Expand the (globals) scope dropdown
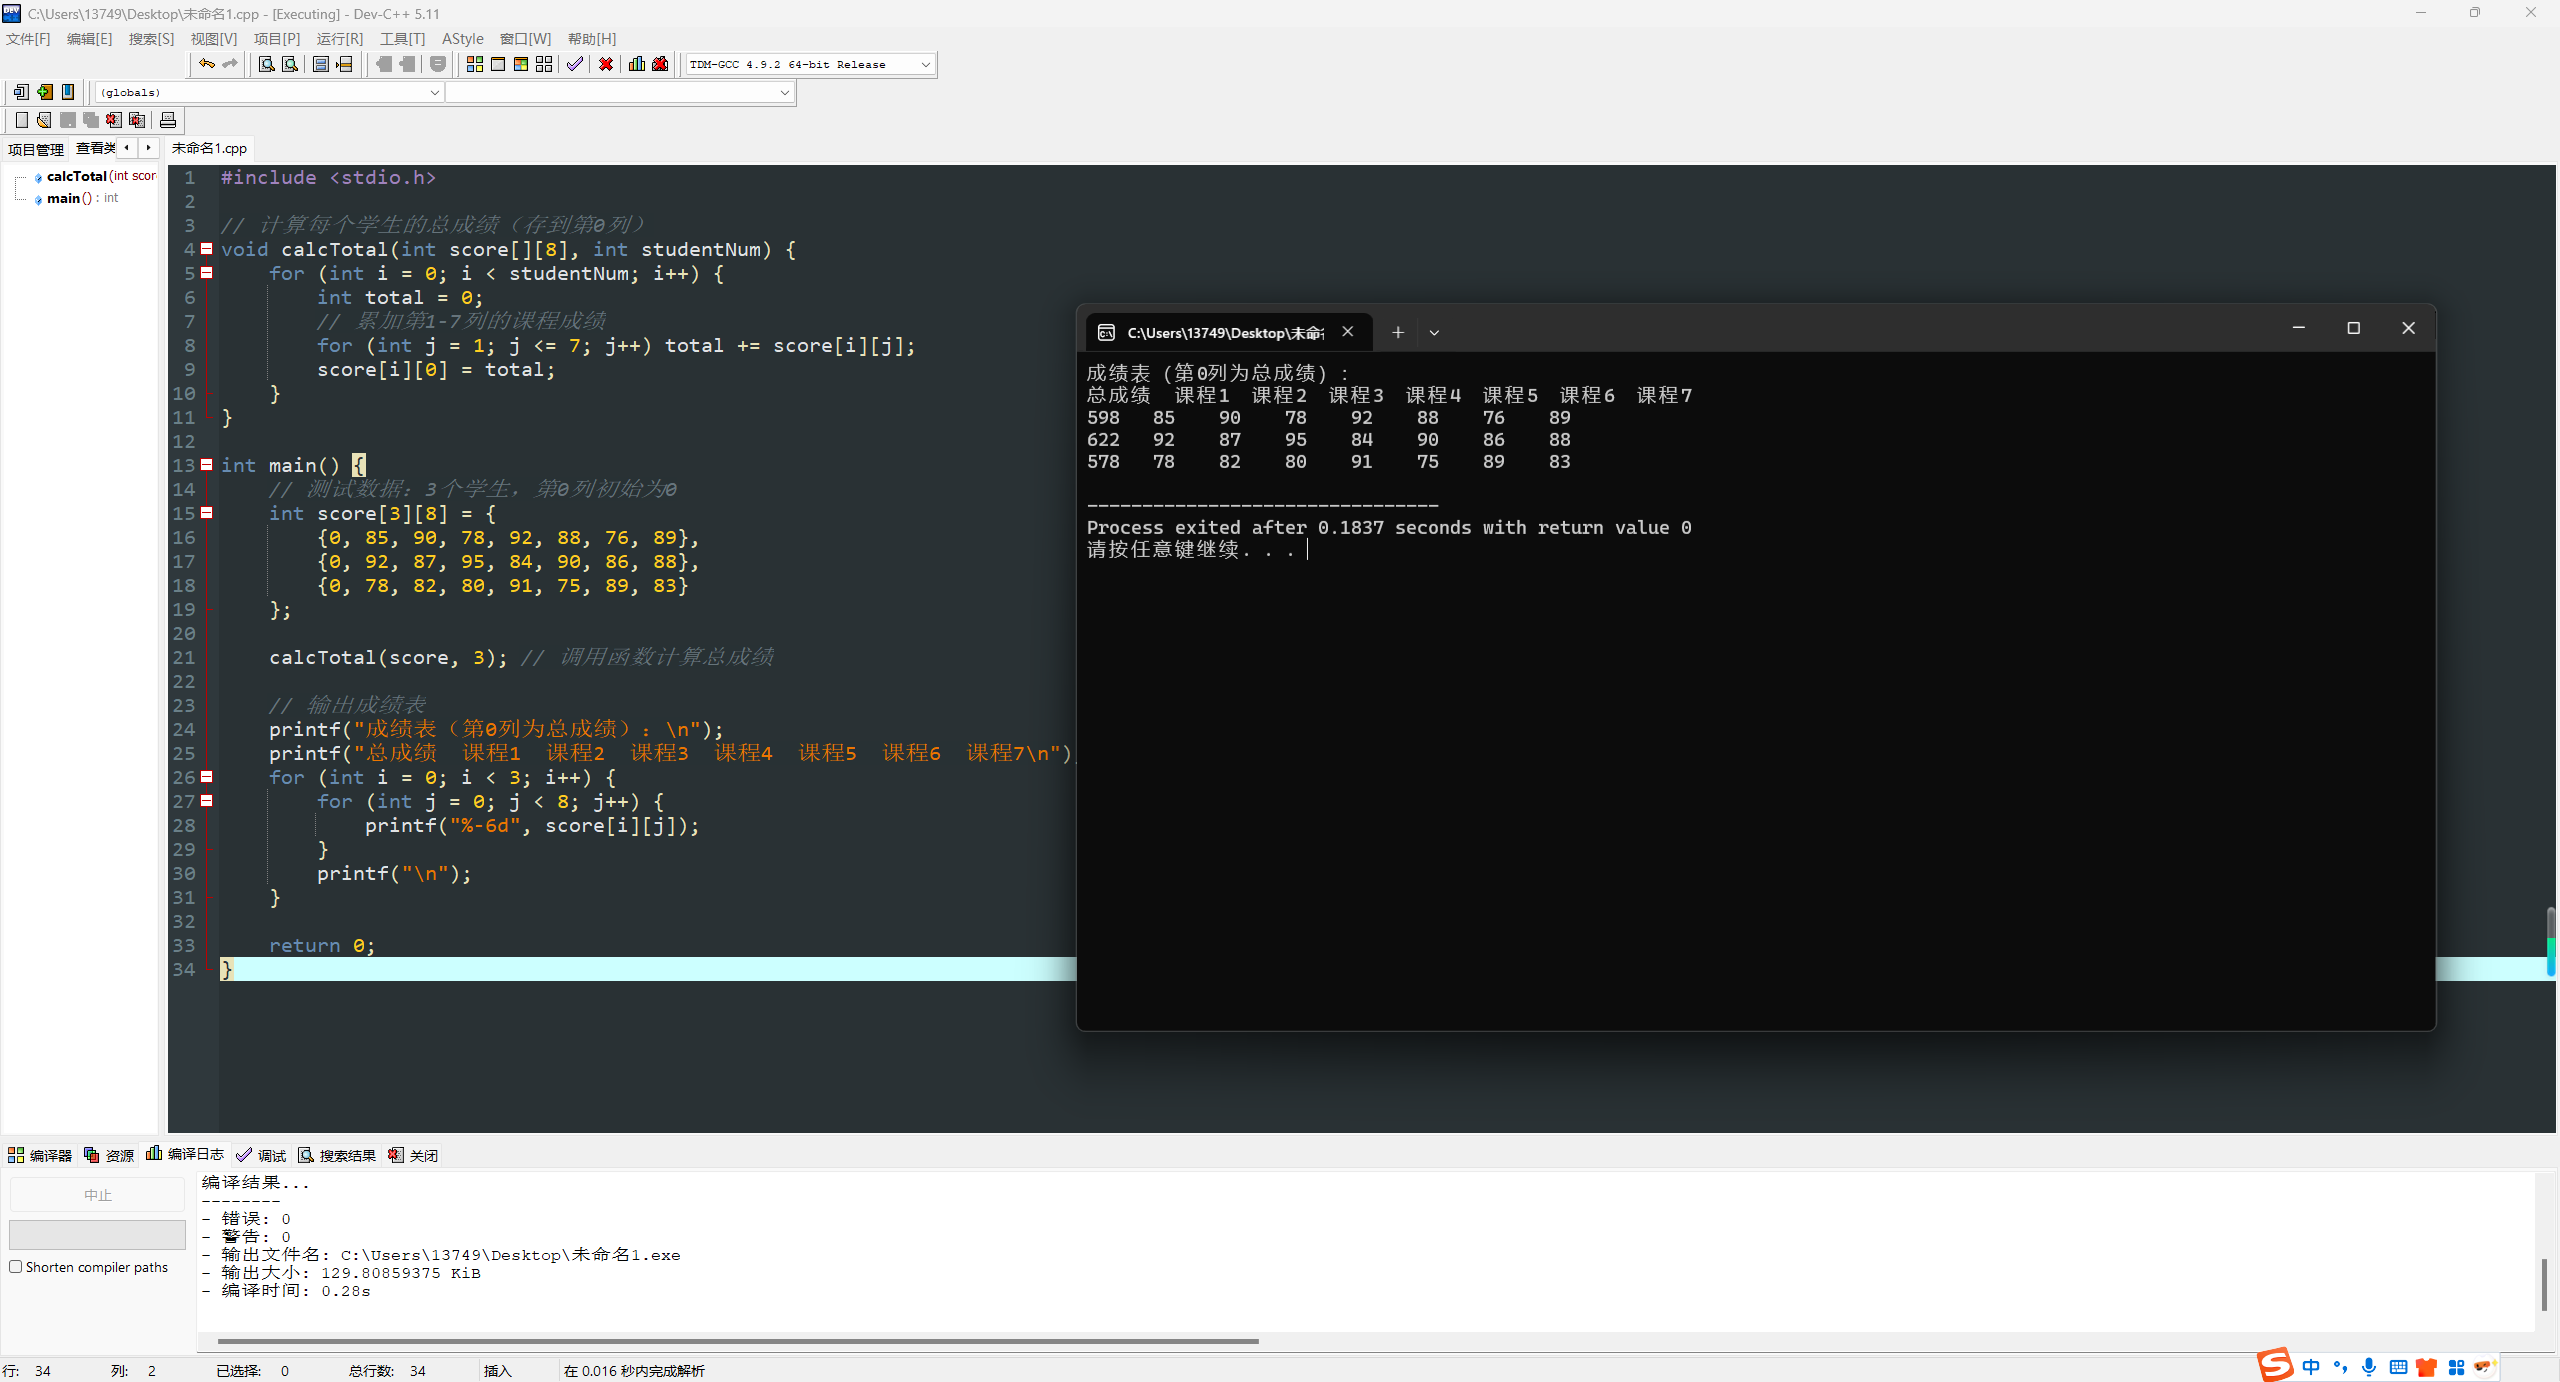Image resolution: width=2560 pixels, height=1382 pixels. point(434,92)
